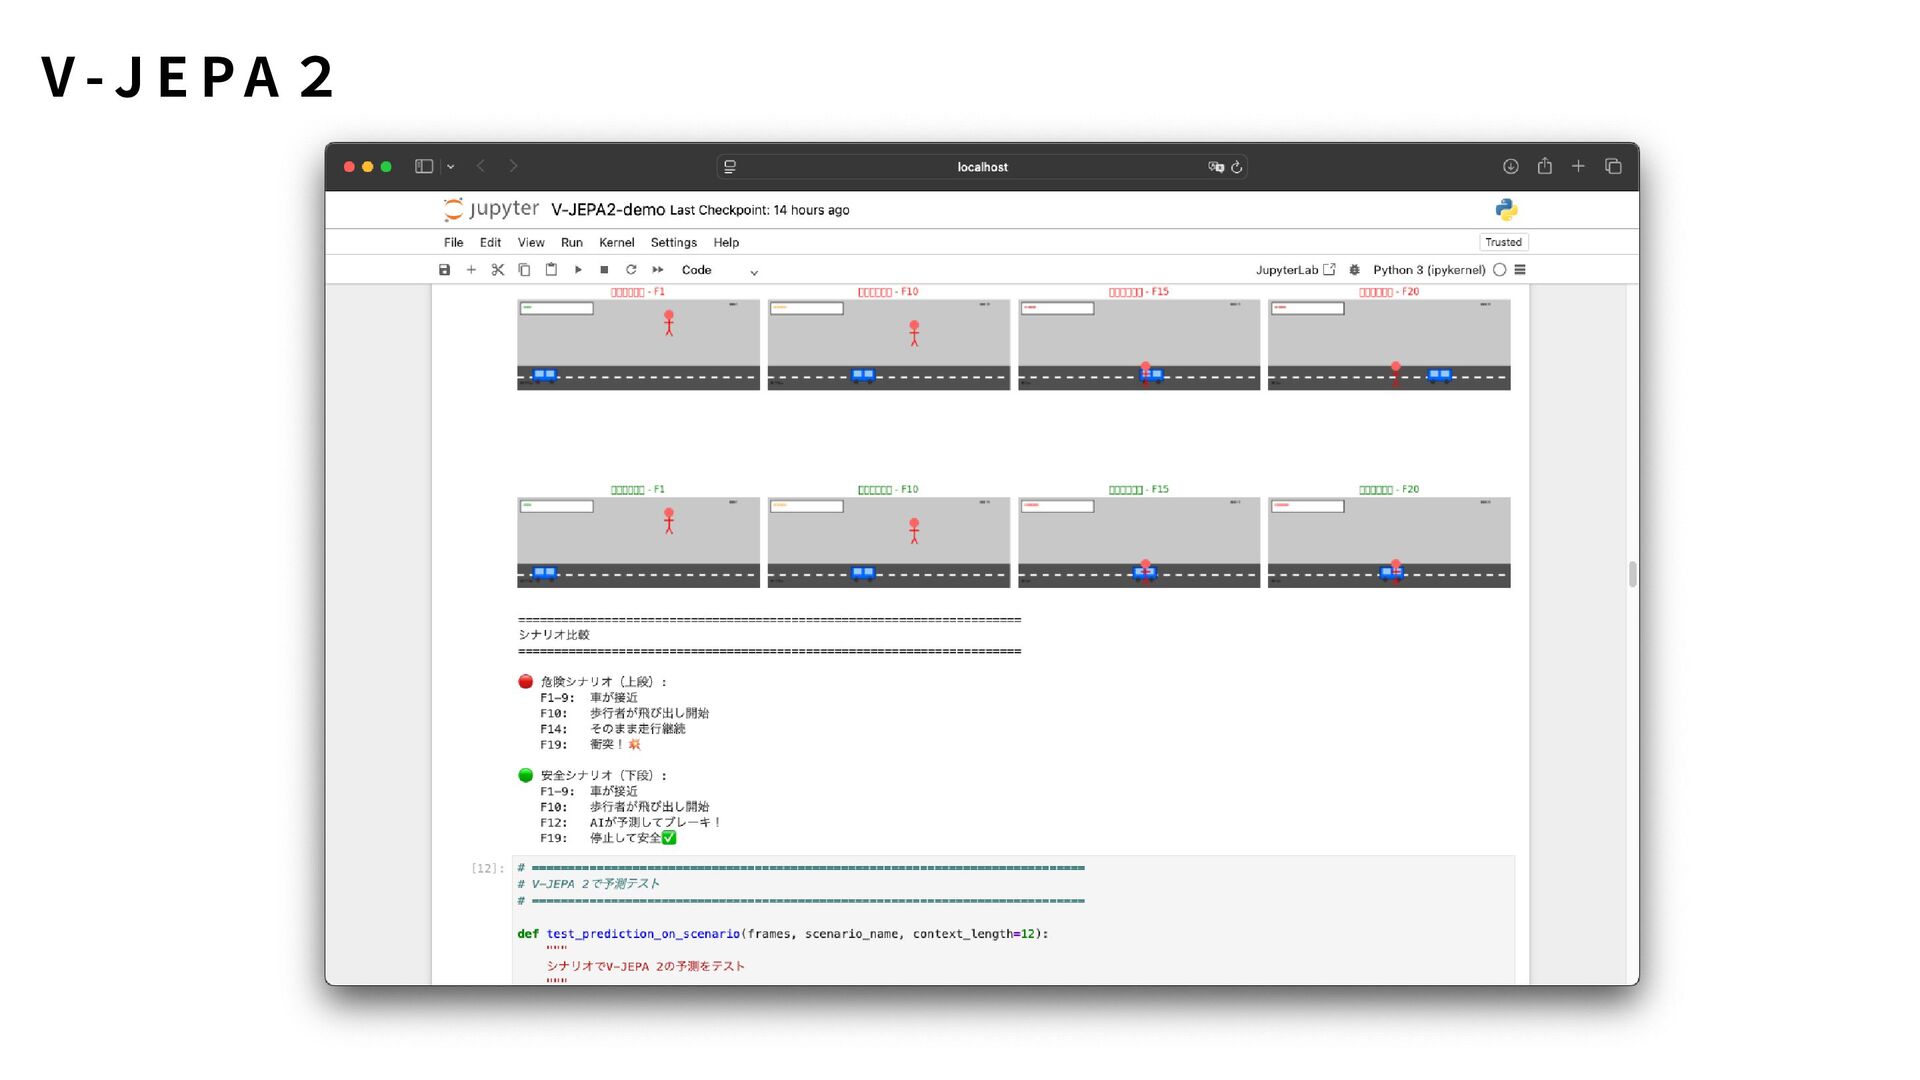This screenshot has height=1080, width=1920.
Task: Open the Kernel menu
Action: pyautogui.click(x=616, y=243)
